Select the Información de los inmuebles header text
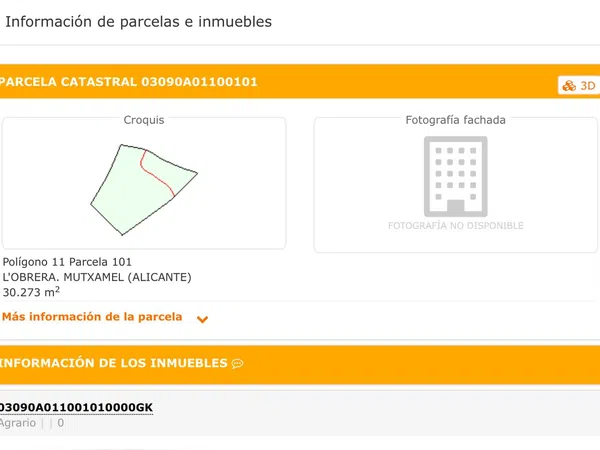600x450 pixels. tap(113, 363)
